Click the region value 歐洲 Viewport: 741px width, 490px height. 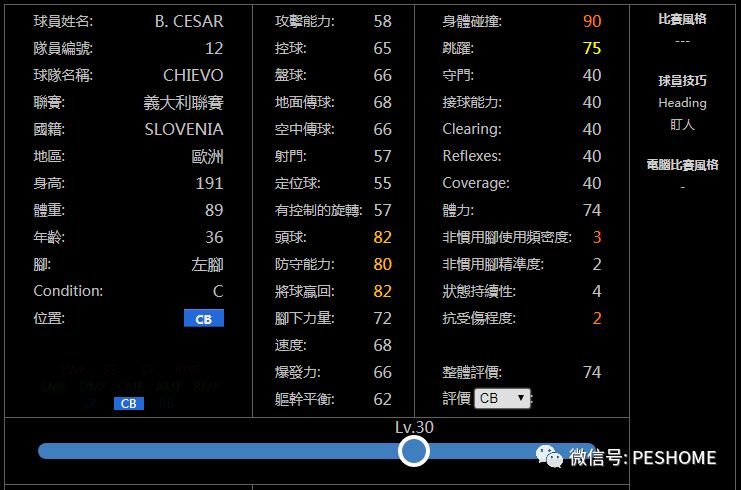click(207, 156)
